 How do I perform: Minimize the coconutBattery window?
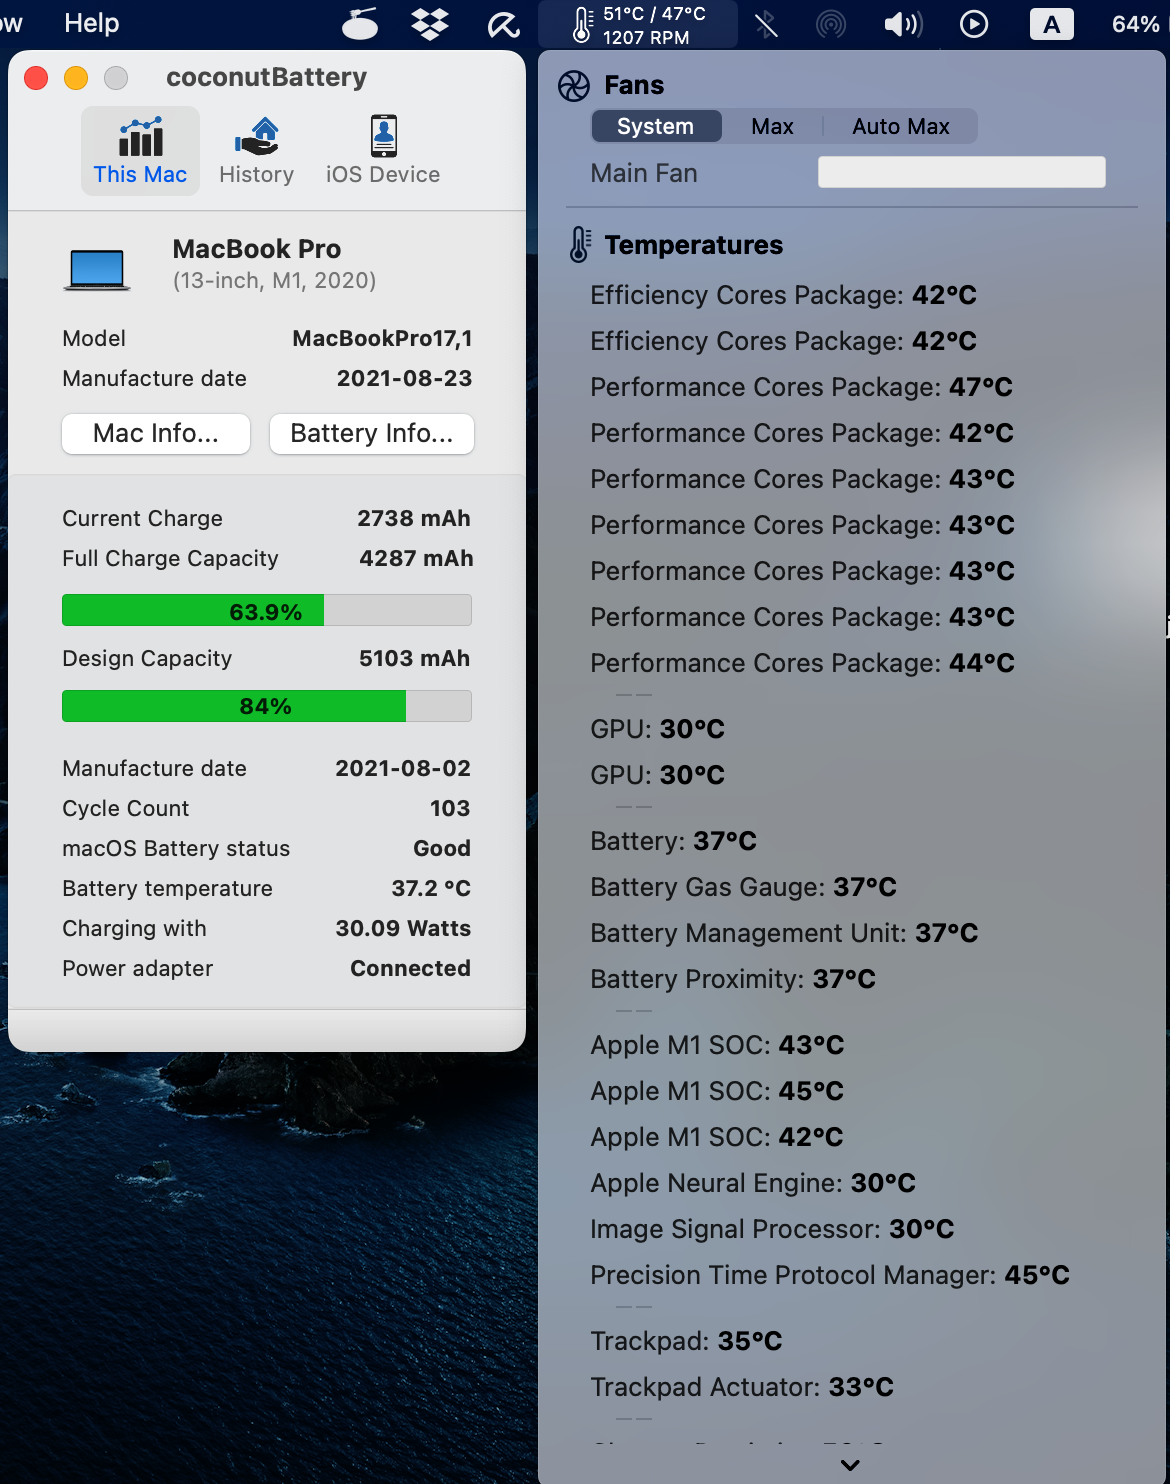coord(76,78)
